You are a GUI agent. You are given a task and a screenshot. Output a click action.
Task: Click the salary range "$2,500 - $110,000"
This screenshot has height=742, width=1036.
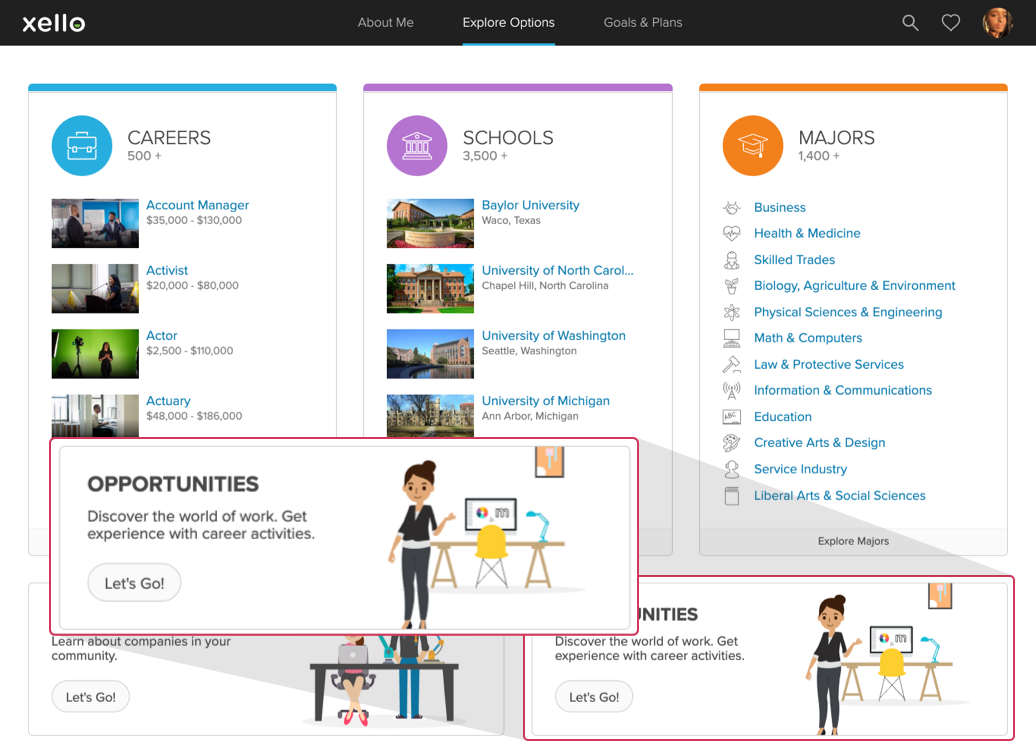pyautogui.click(x=190, y=351)
